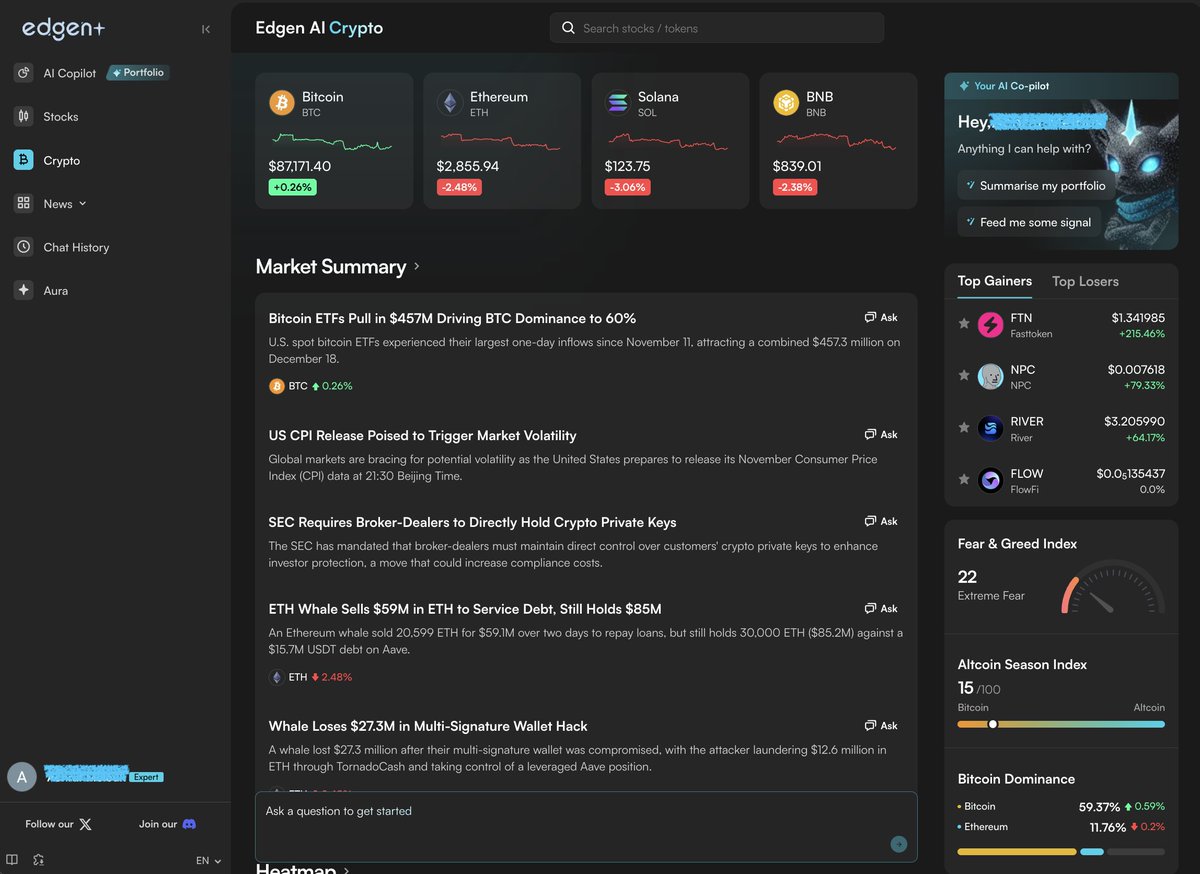Click the puzzle extension icon
The width and height of the screenshot is (1200, 874).
pos(38,859)
